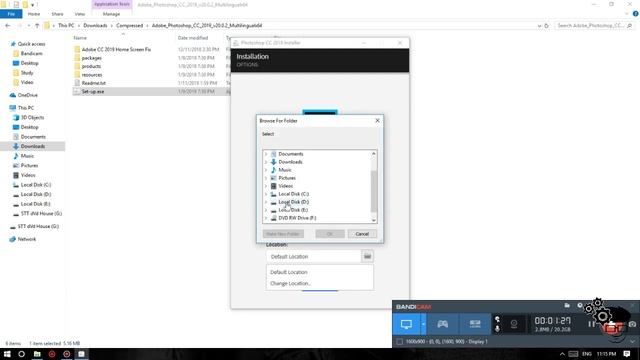Open Bandicam timer clock icon
Screen dimensions: 640x360
(580, 305)
